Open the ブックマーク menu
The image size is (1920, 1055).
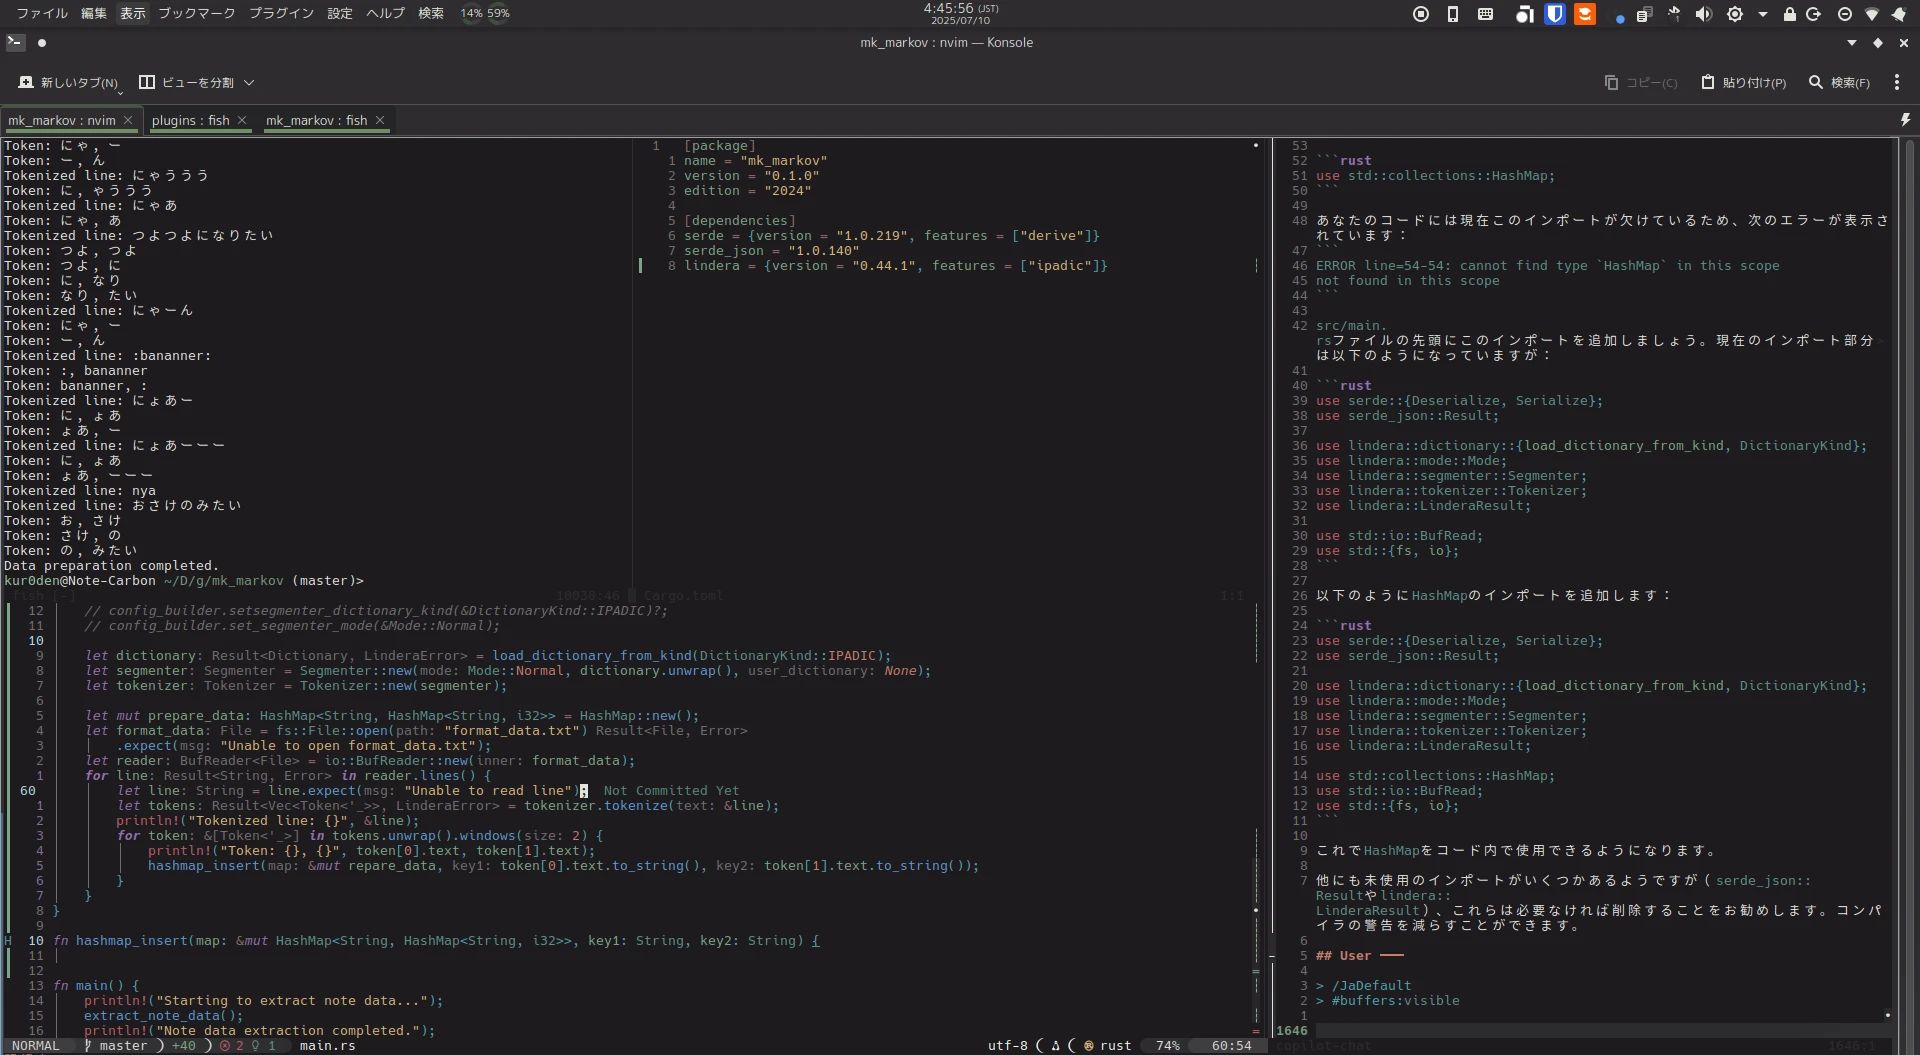click(x=197, y=13)
